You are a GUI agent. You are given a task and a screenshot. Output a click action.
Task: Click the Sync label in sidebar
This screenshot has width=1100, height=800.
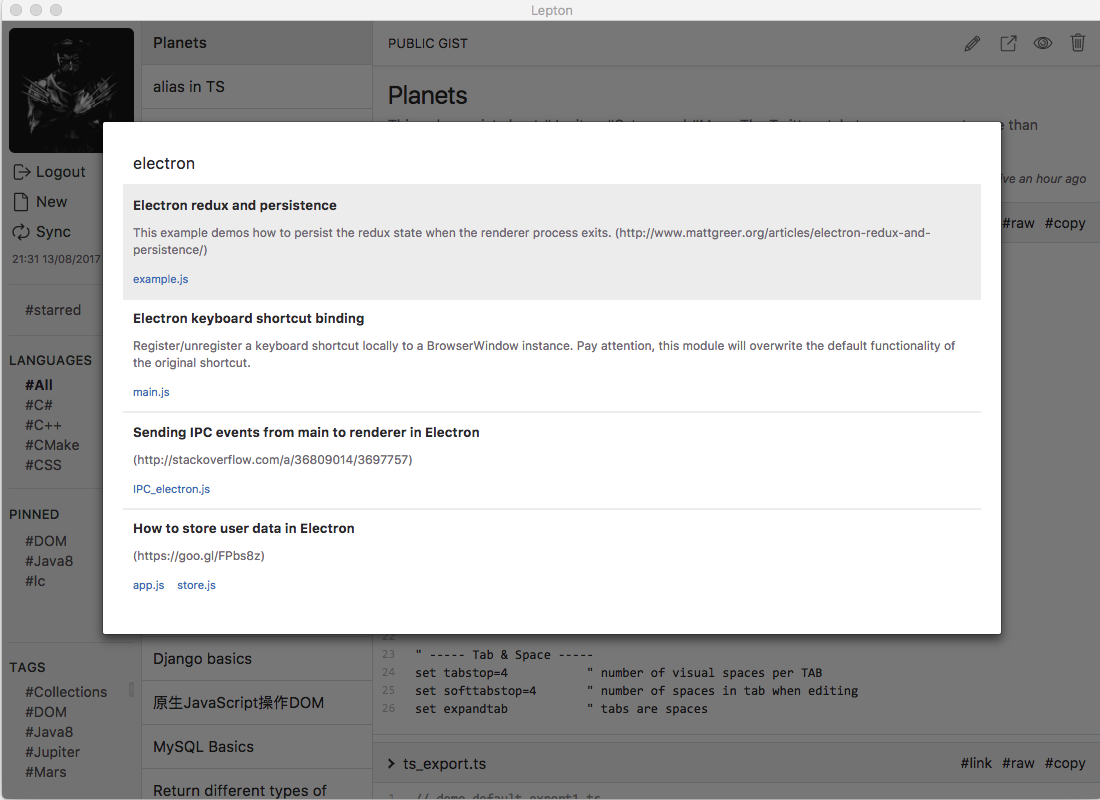53,232
